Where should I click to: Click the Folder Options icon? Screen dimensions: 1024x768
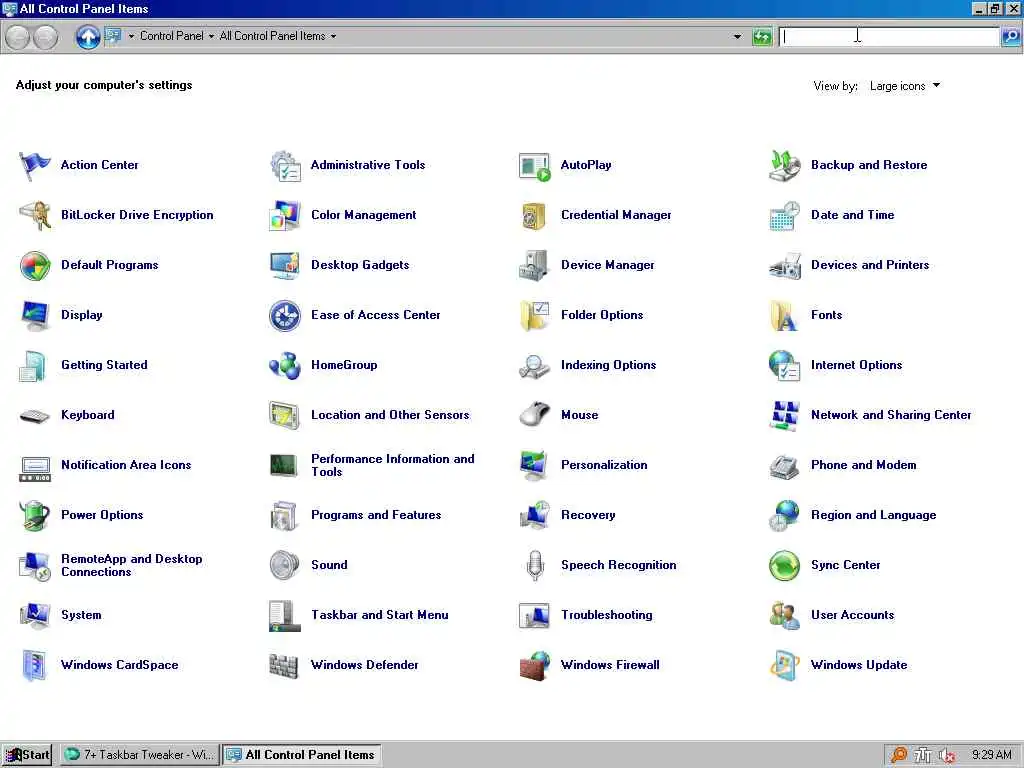(535, 315)
